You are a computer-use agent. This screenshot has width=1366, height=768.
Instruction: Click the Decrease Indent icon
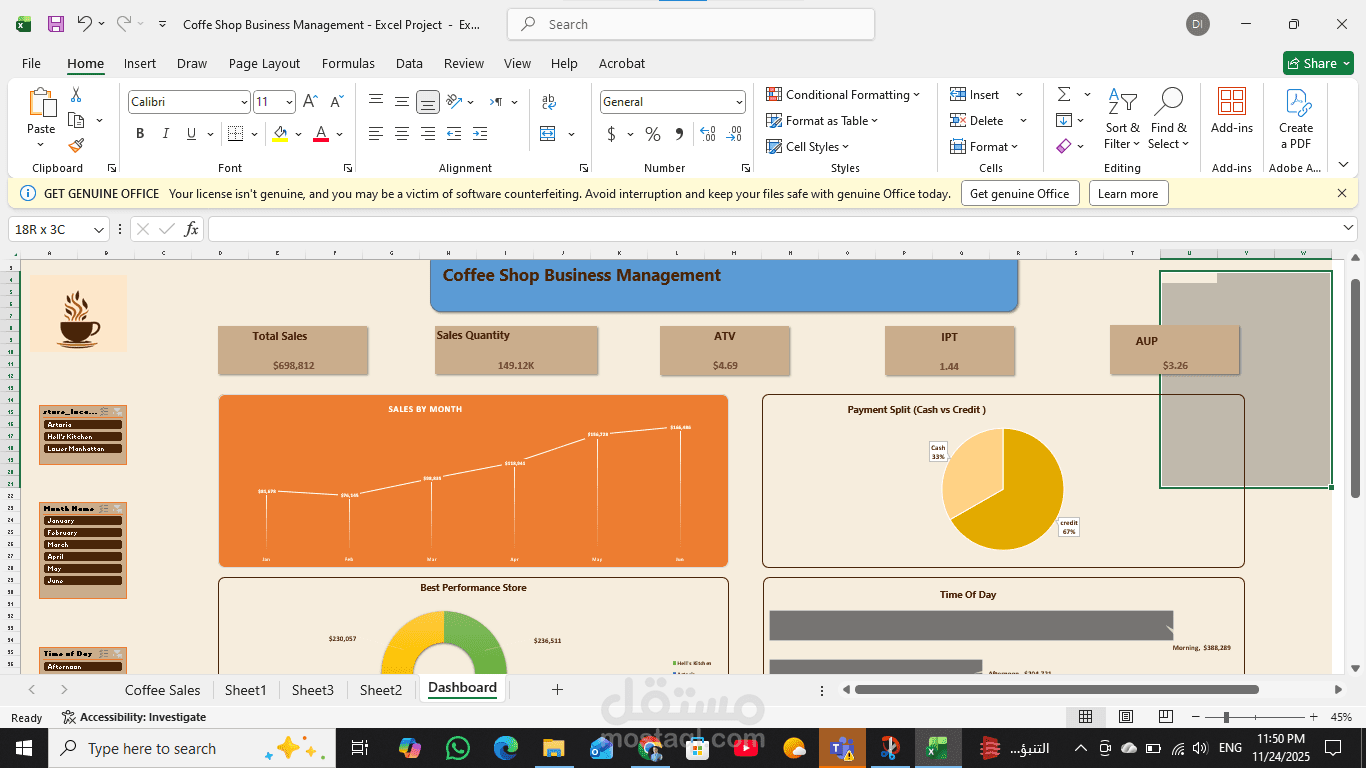coord(454,134)
